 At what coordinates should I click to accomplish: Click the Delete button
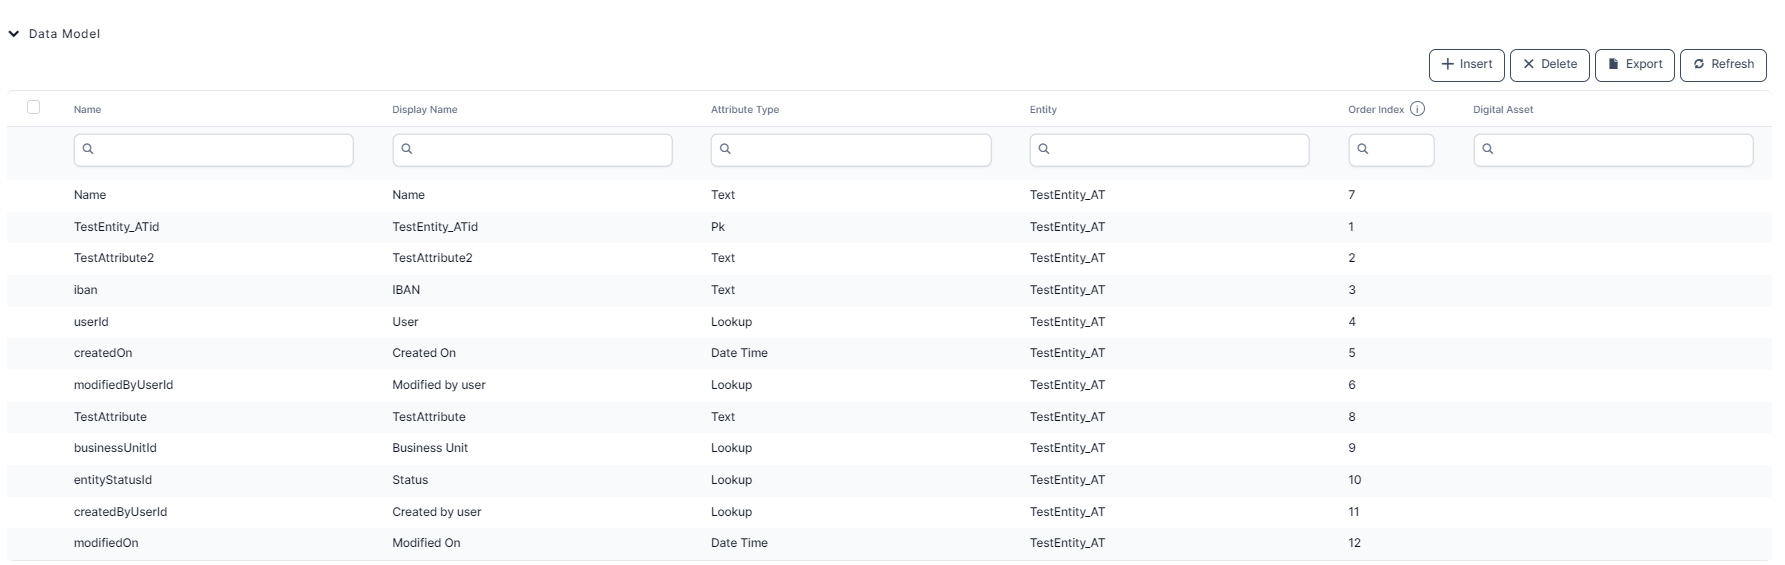pos(1549,64)
